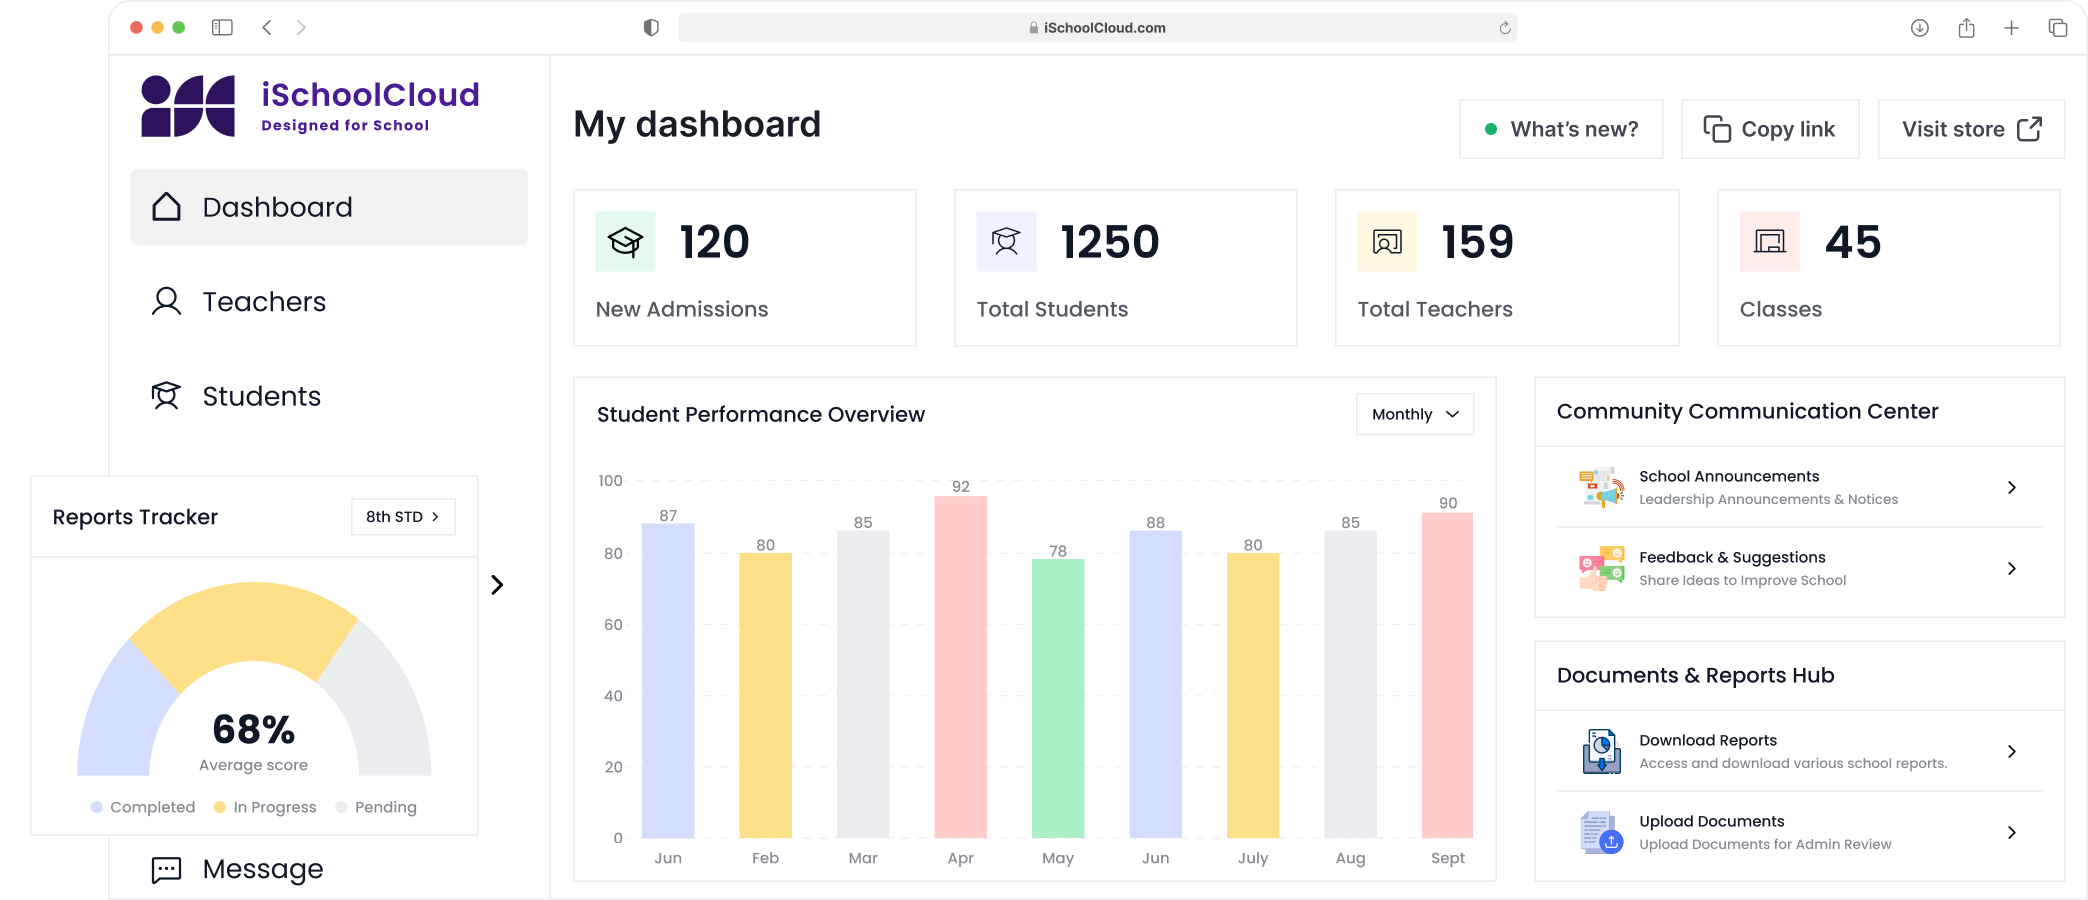This screenshot has width=2088, height=900.
Task: Expand School Announcements chevron
Action: [2011, 488]
